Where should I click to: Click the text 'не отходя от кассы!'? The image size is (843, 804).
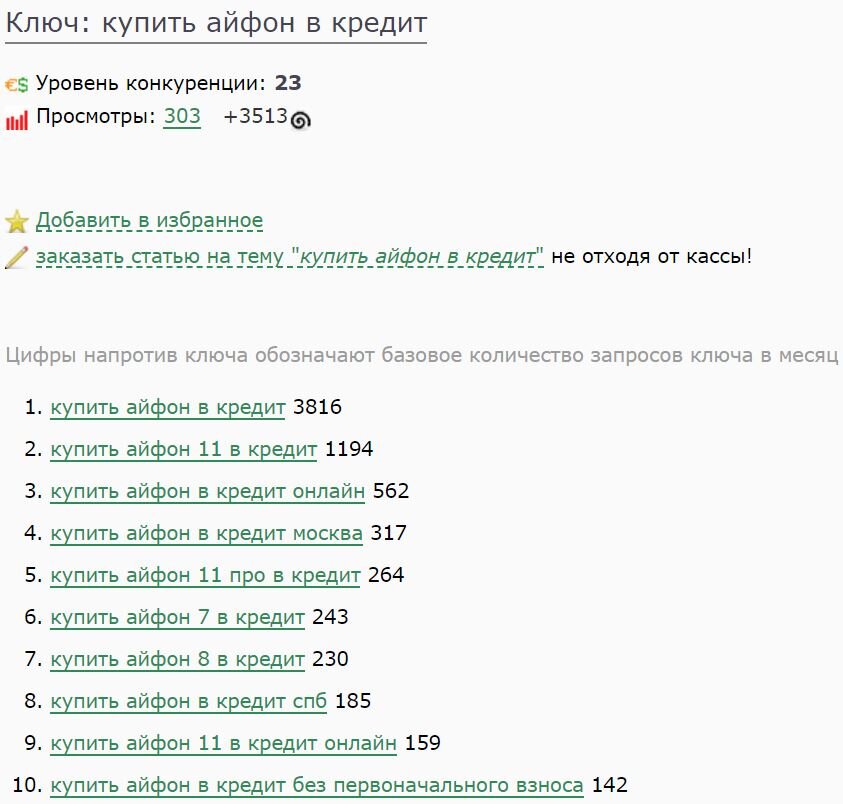coord(652,257)
